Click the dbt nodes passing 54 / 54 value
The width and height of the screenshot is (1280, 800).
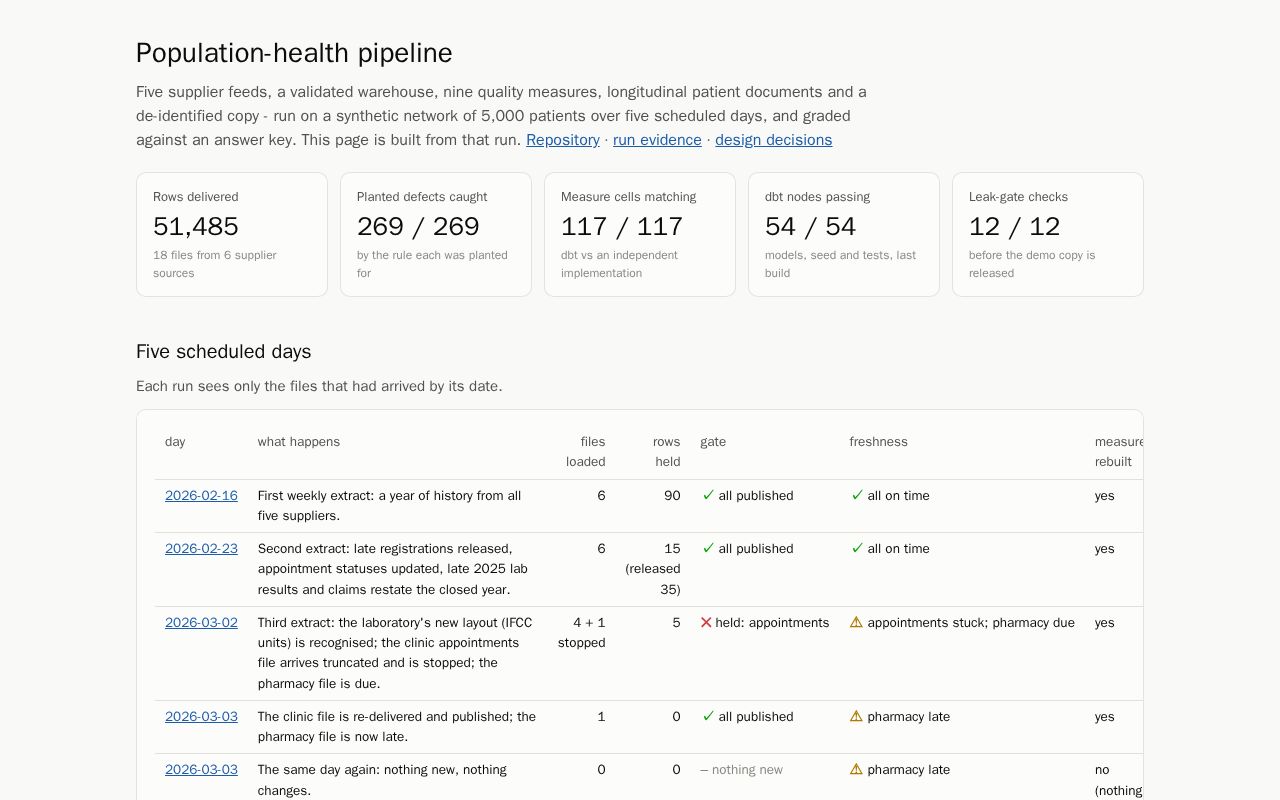(811, 227)
